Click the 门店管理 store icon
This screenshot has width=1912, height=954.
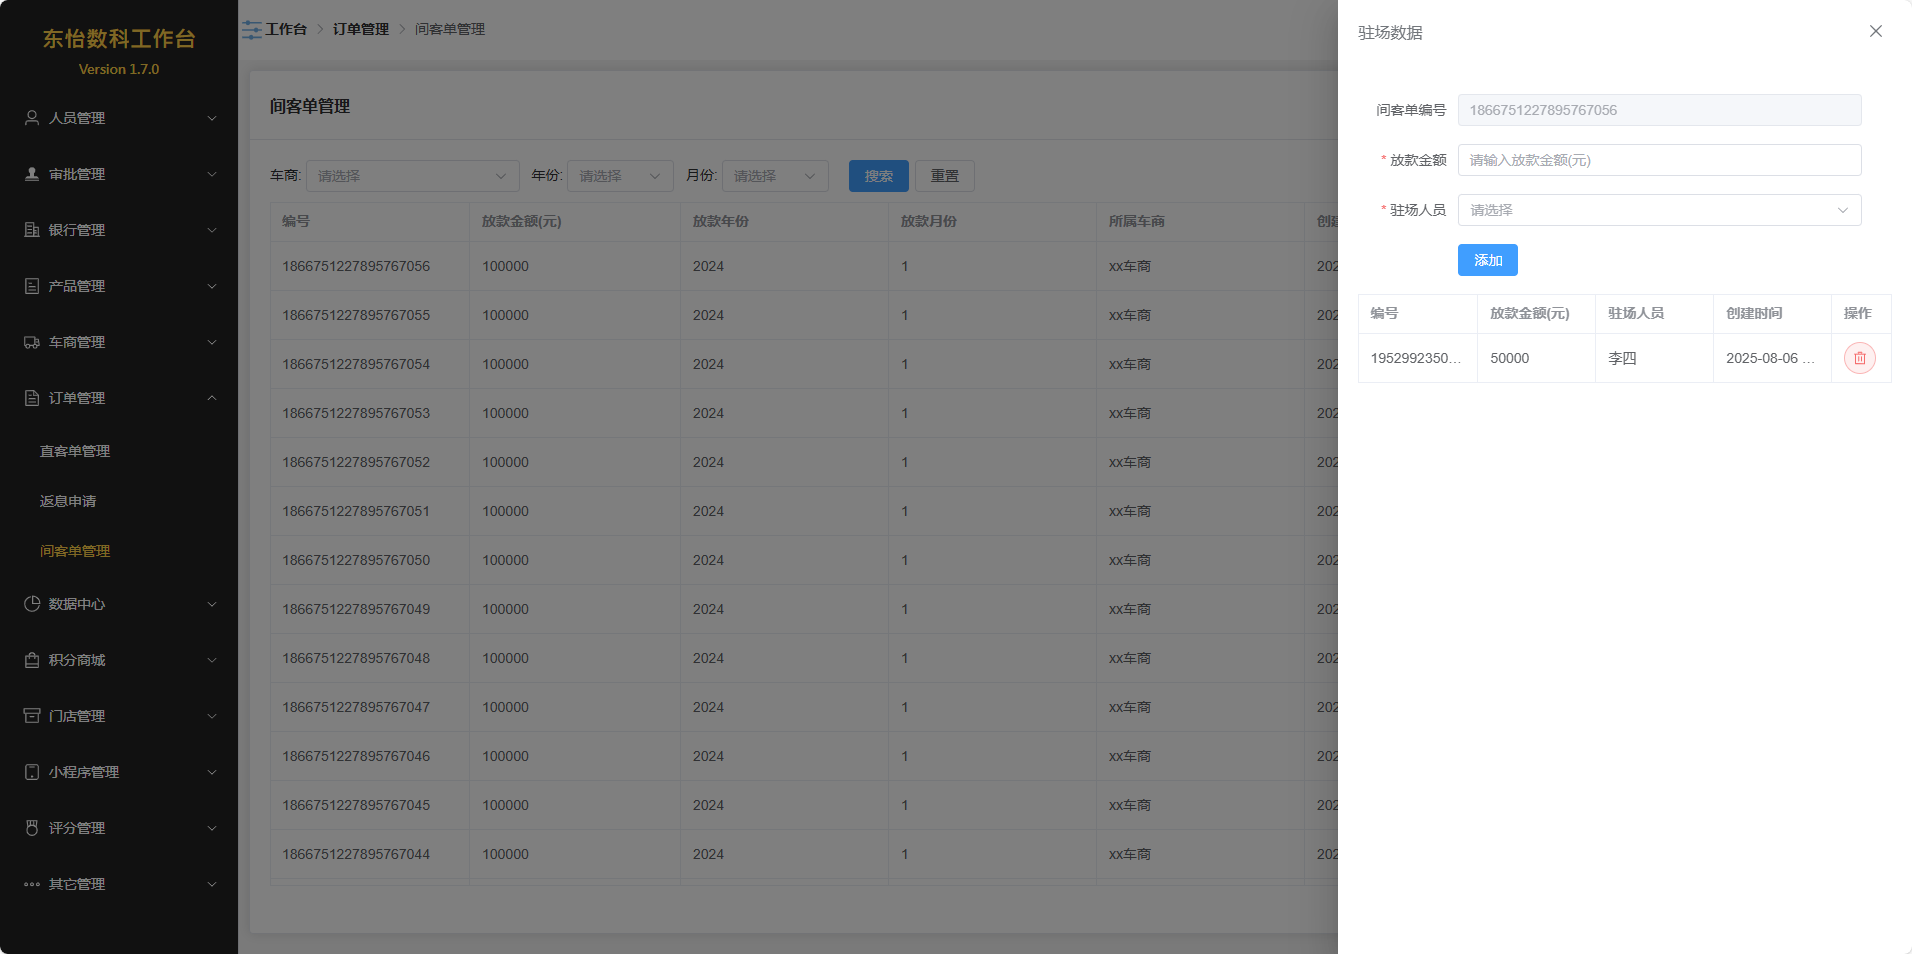(32, 716)
